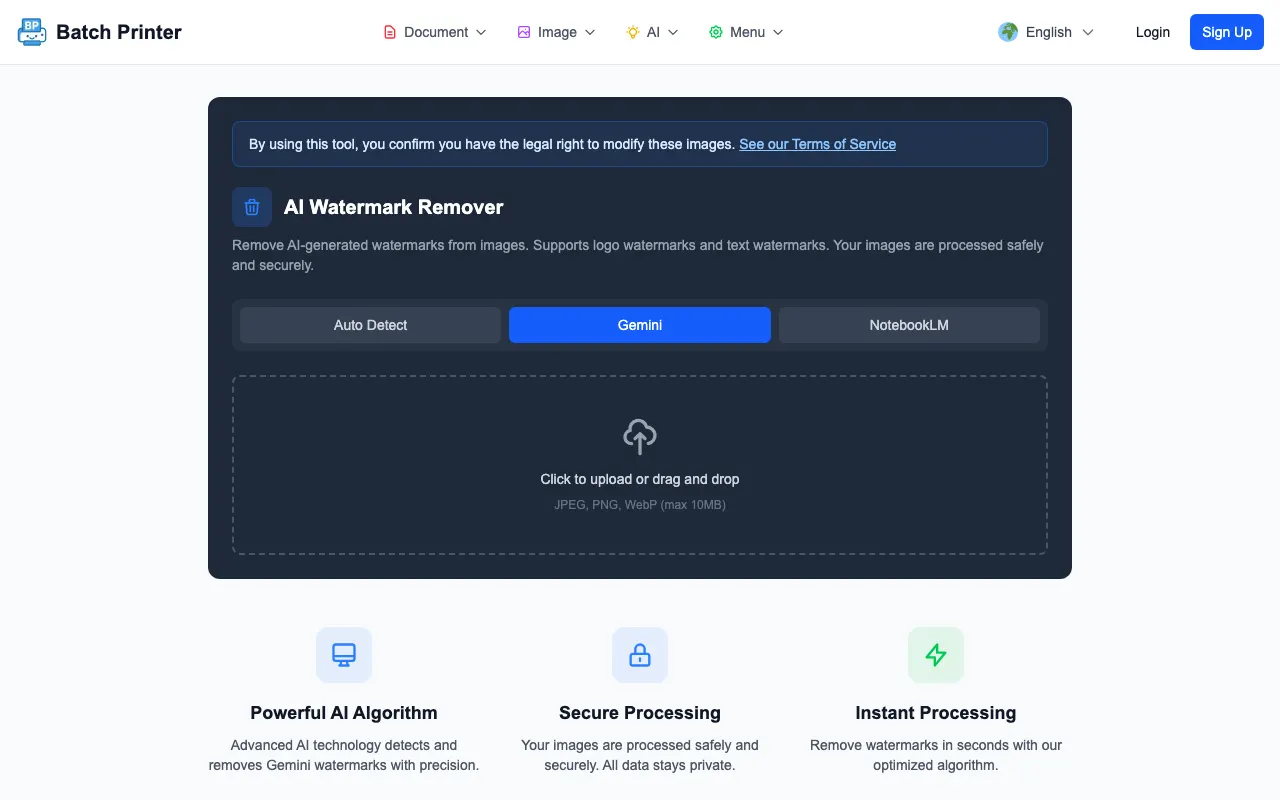Click the cloud upload icon
The image size is (1280, 800).
pos(640,436)
